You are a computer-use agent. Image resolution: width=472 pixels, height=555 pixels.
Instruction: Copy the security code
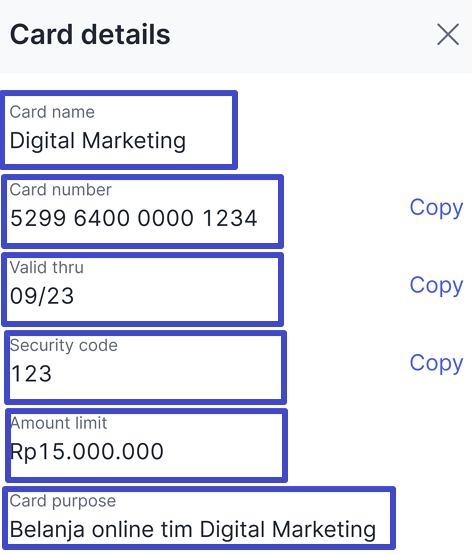436,363
